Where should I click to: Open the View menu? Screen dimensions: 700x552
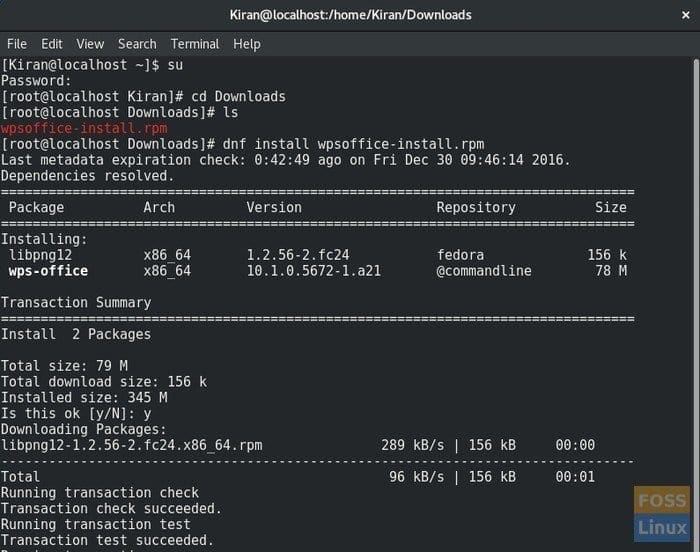[x=90, y=44]
